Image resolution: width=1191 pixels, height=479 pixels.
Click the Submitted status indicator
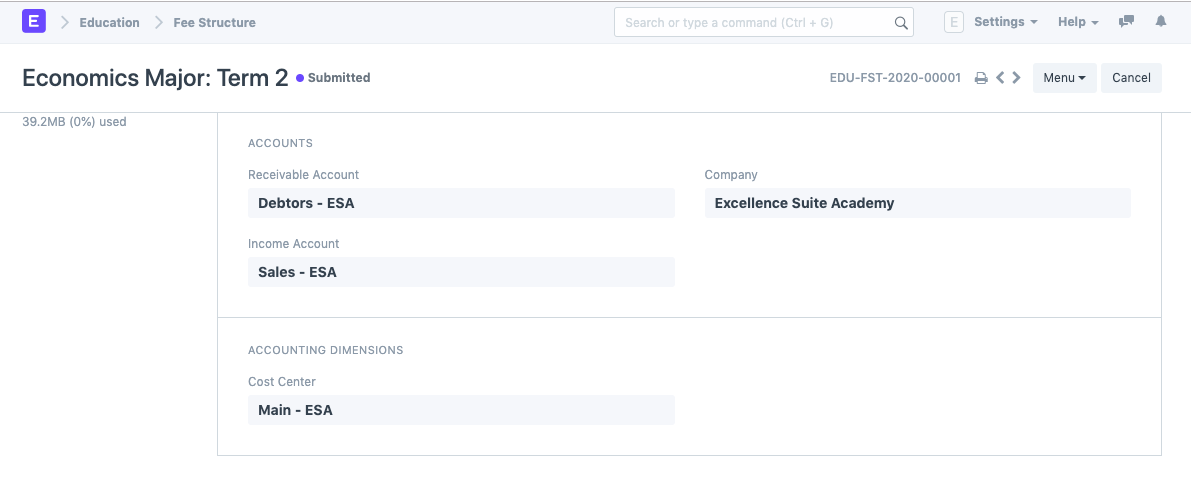click(x=334, y=78)
